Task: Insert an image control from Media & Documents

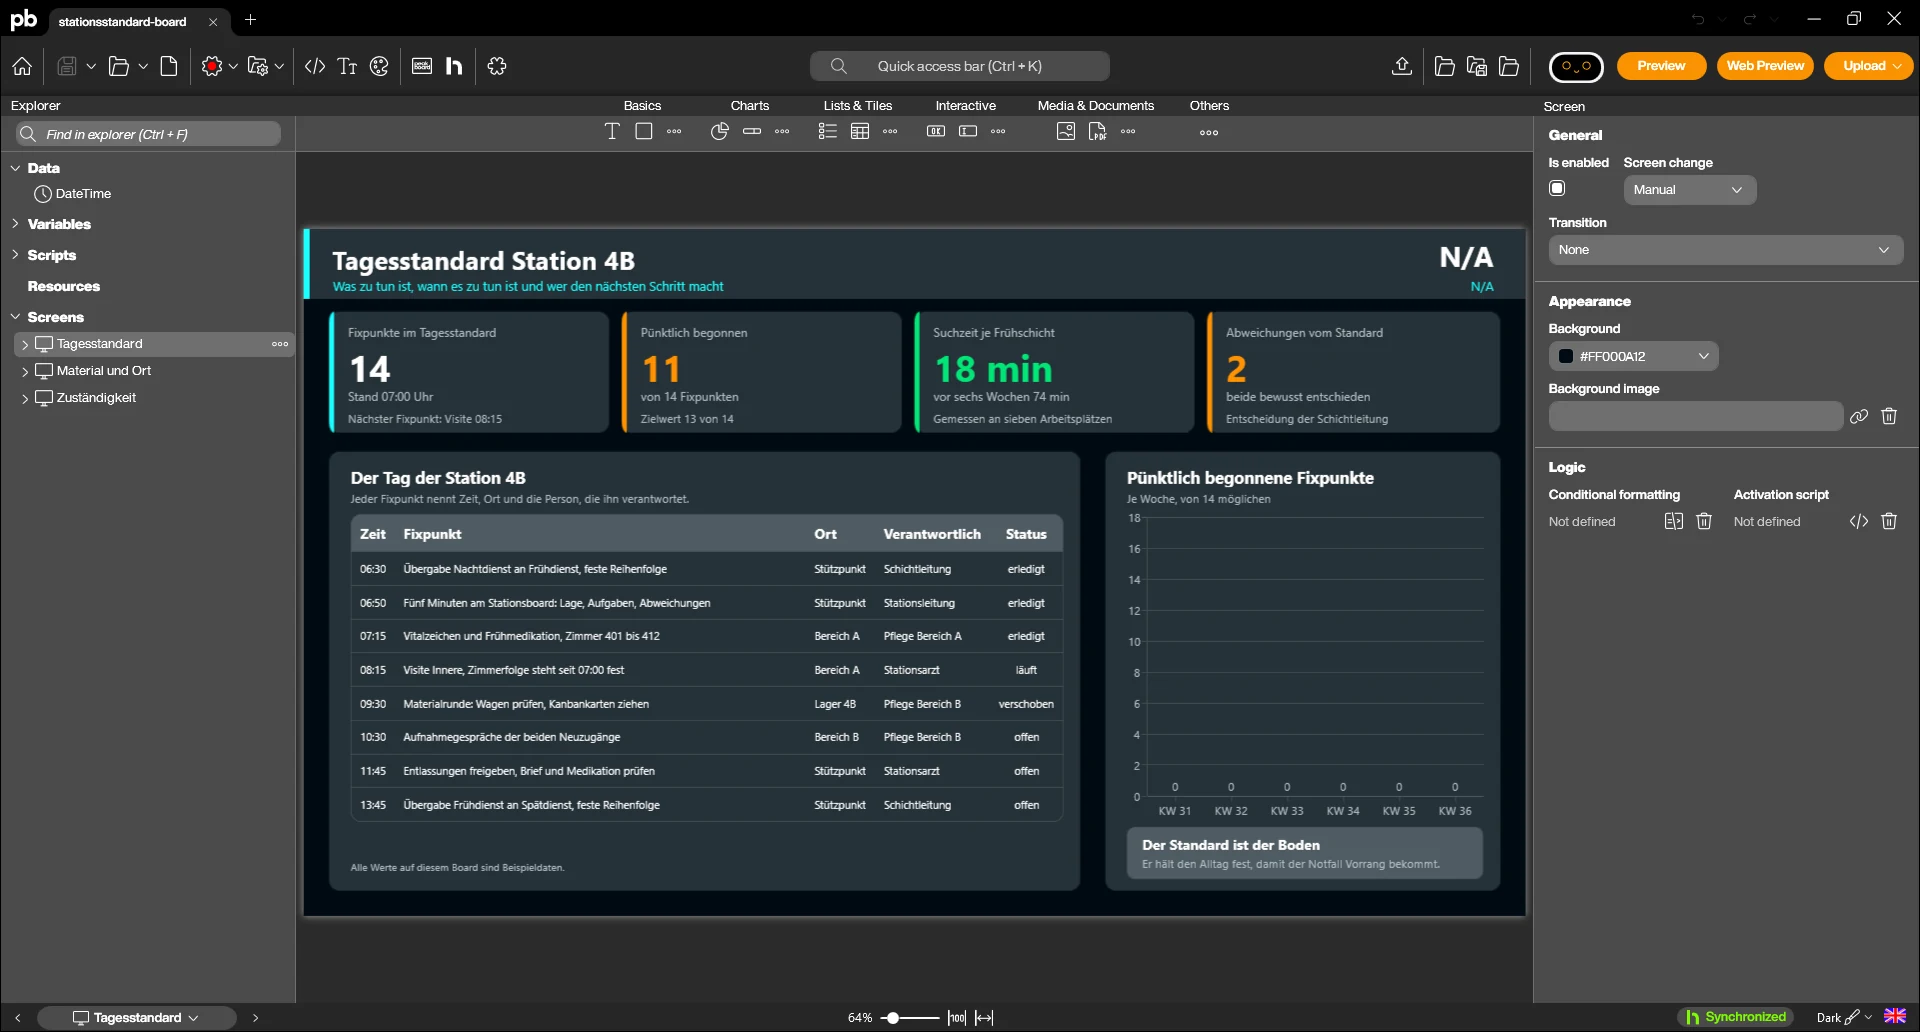Action: coord(1066,131)
